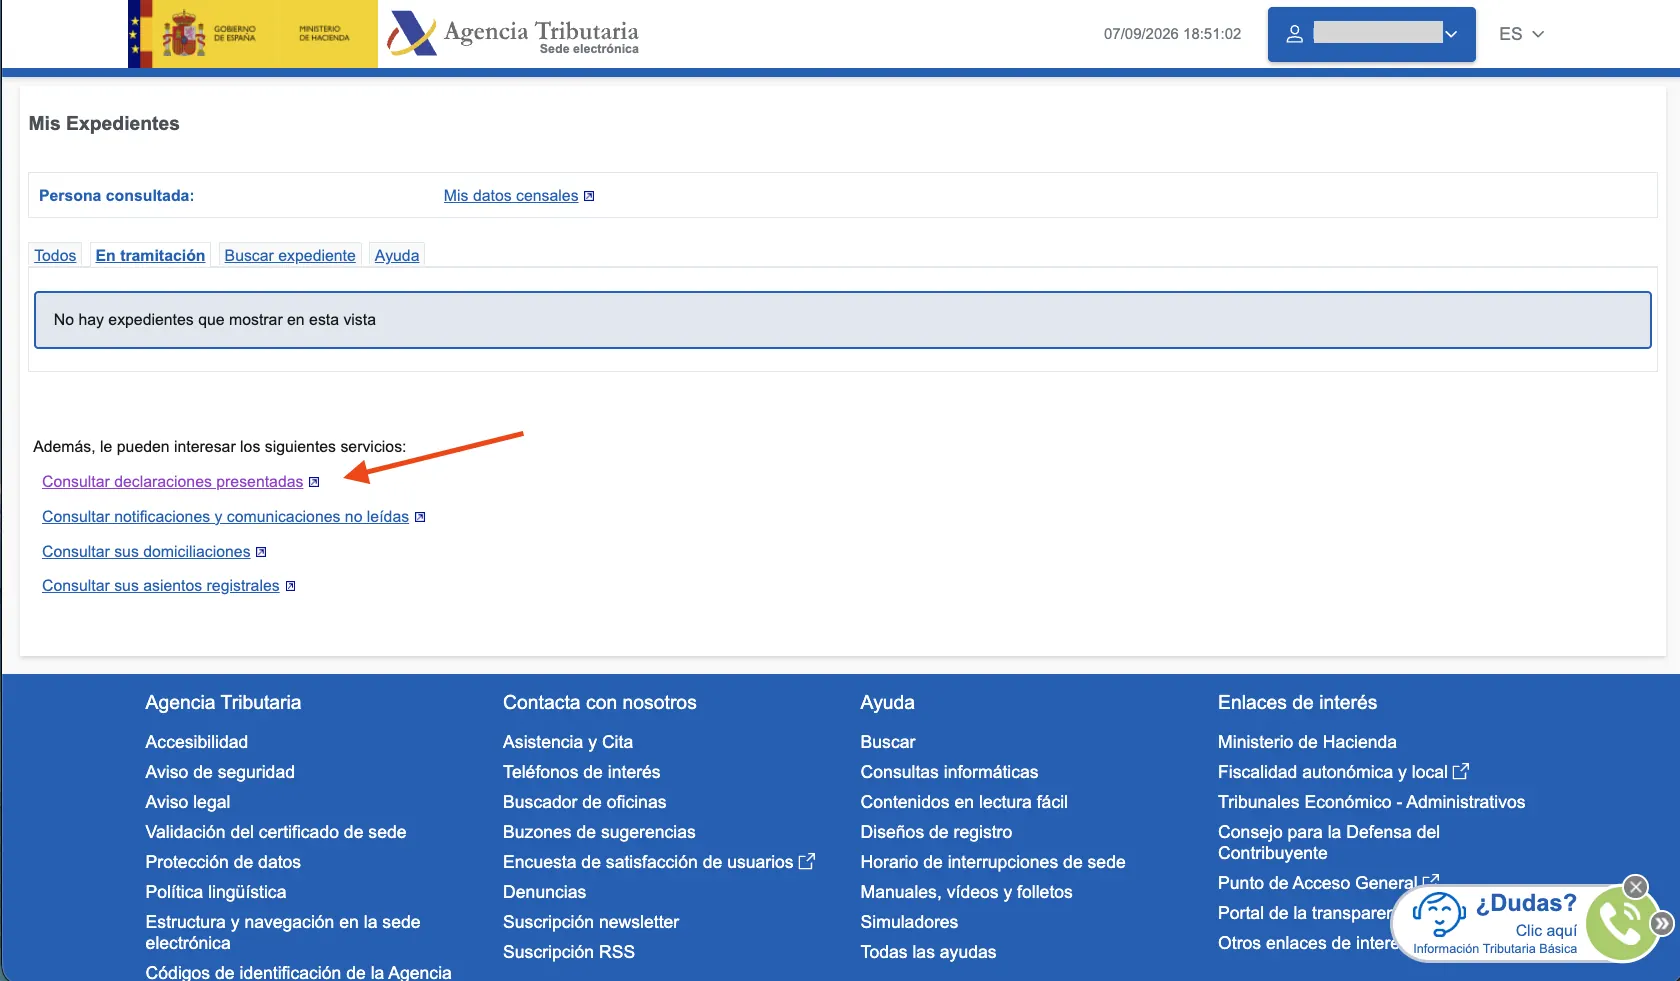The height and width of the screenshot is (981, 1680).
Task: Open Consejo para la Defensa del Contribuyente
Action: [1329, 842]
